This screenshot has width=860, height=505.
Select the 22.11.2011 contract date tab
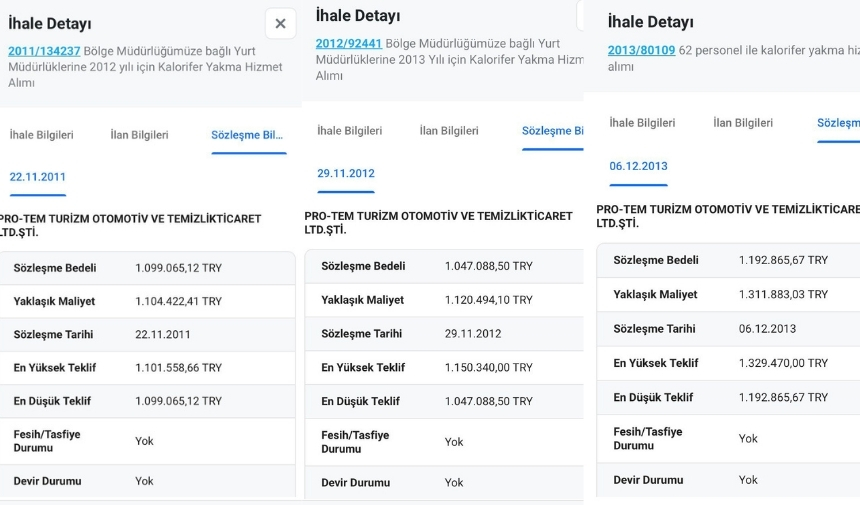click(38, 177)
